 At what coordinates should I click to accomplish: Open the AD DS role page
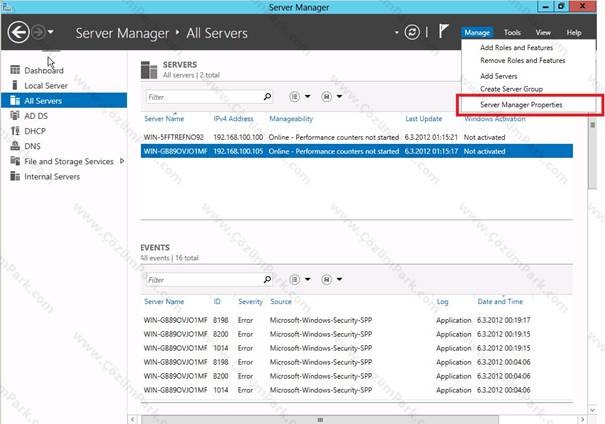coord(36,116)
